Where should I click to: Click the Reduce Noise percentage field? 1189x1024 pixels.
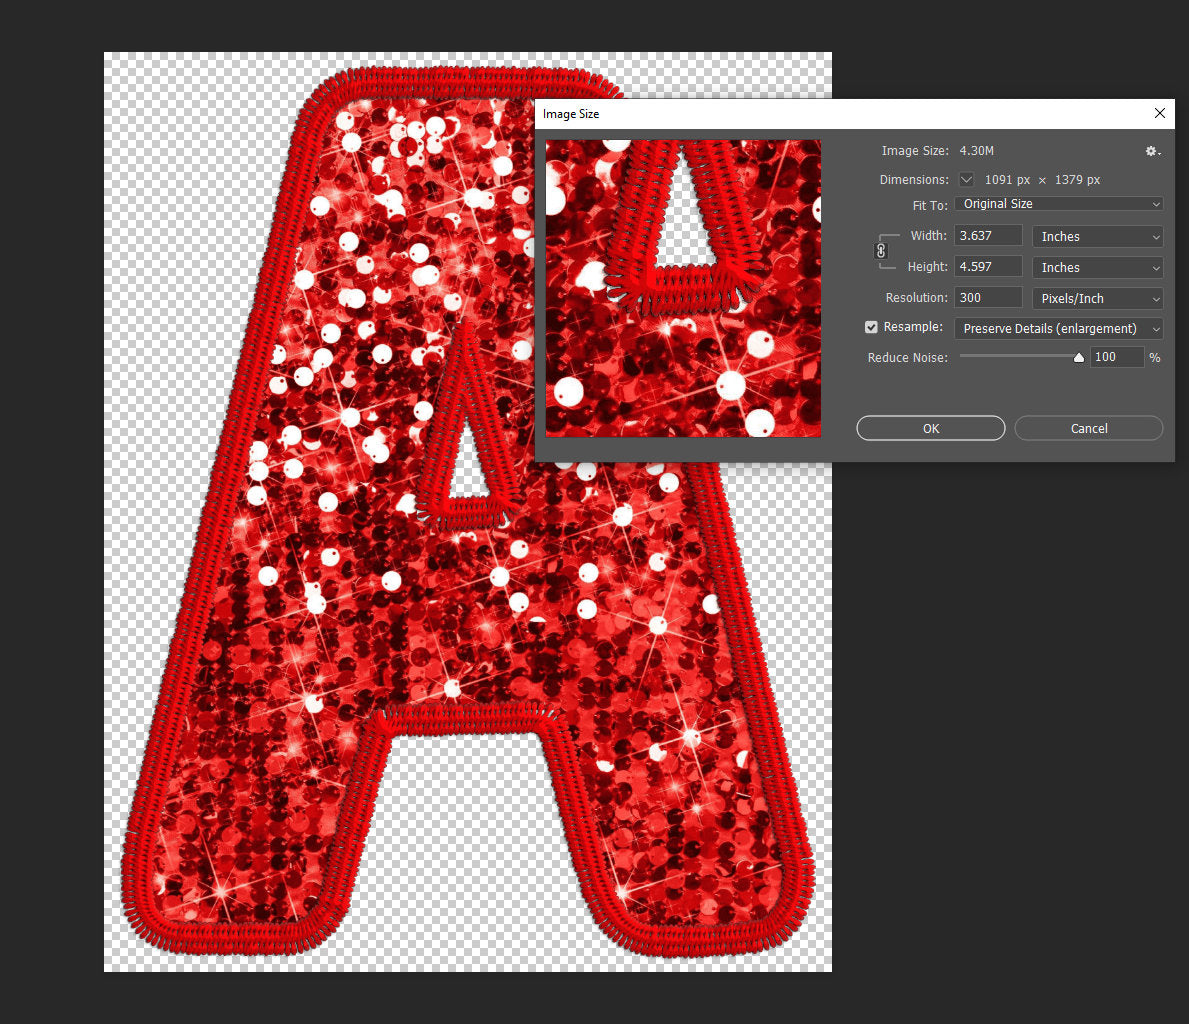coord(1117,356)
